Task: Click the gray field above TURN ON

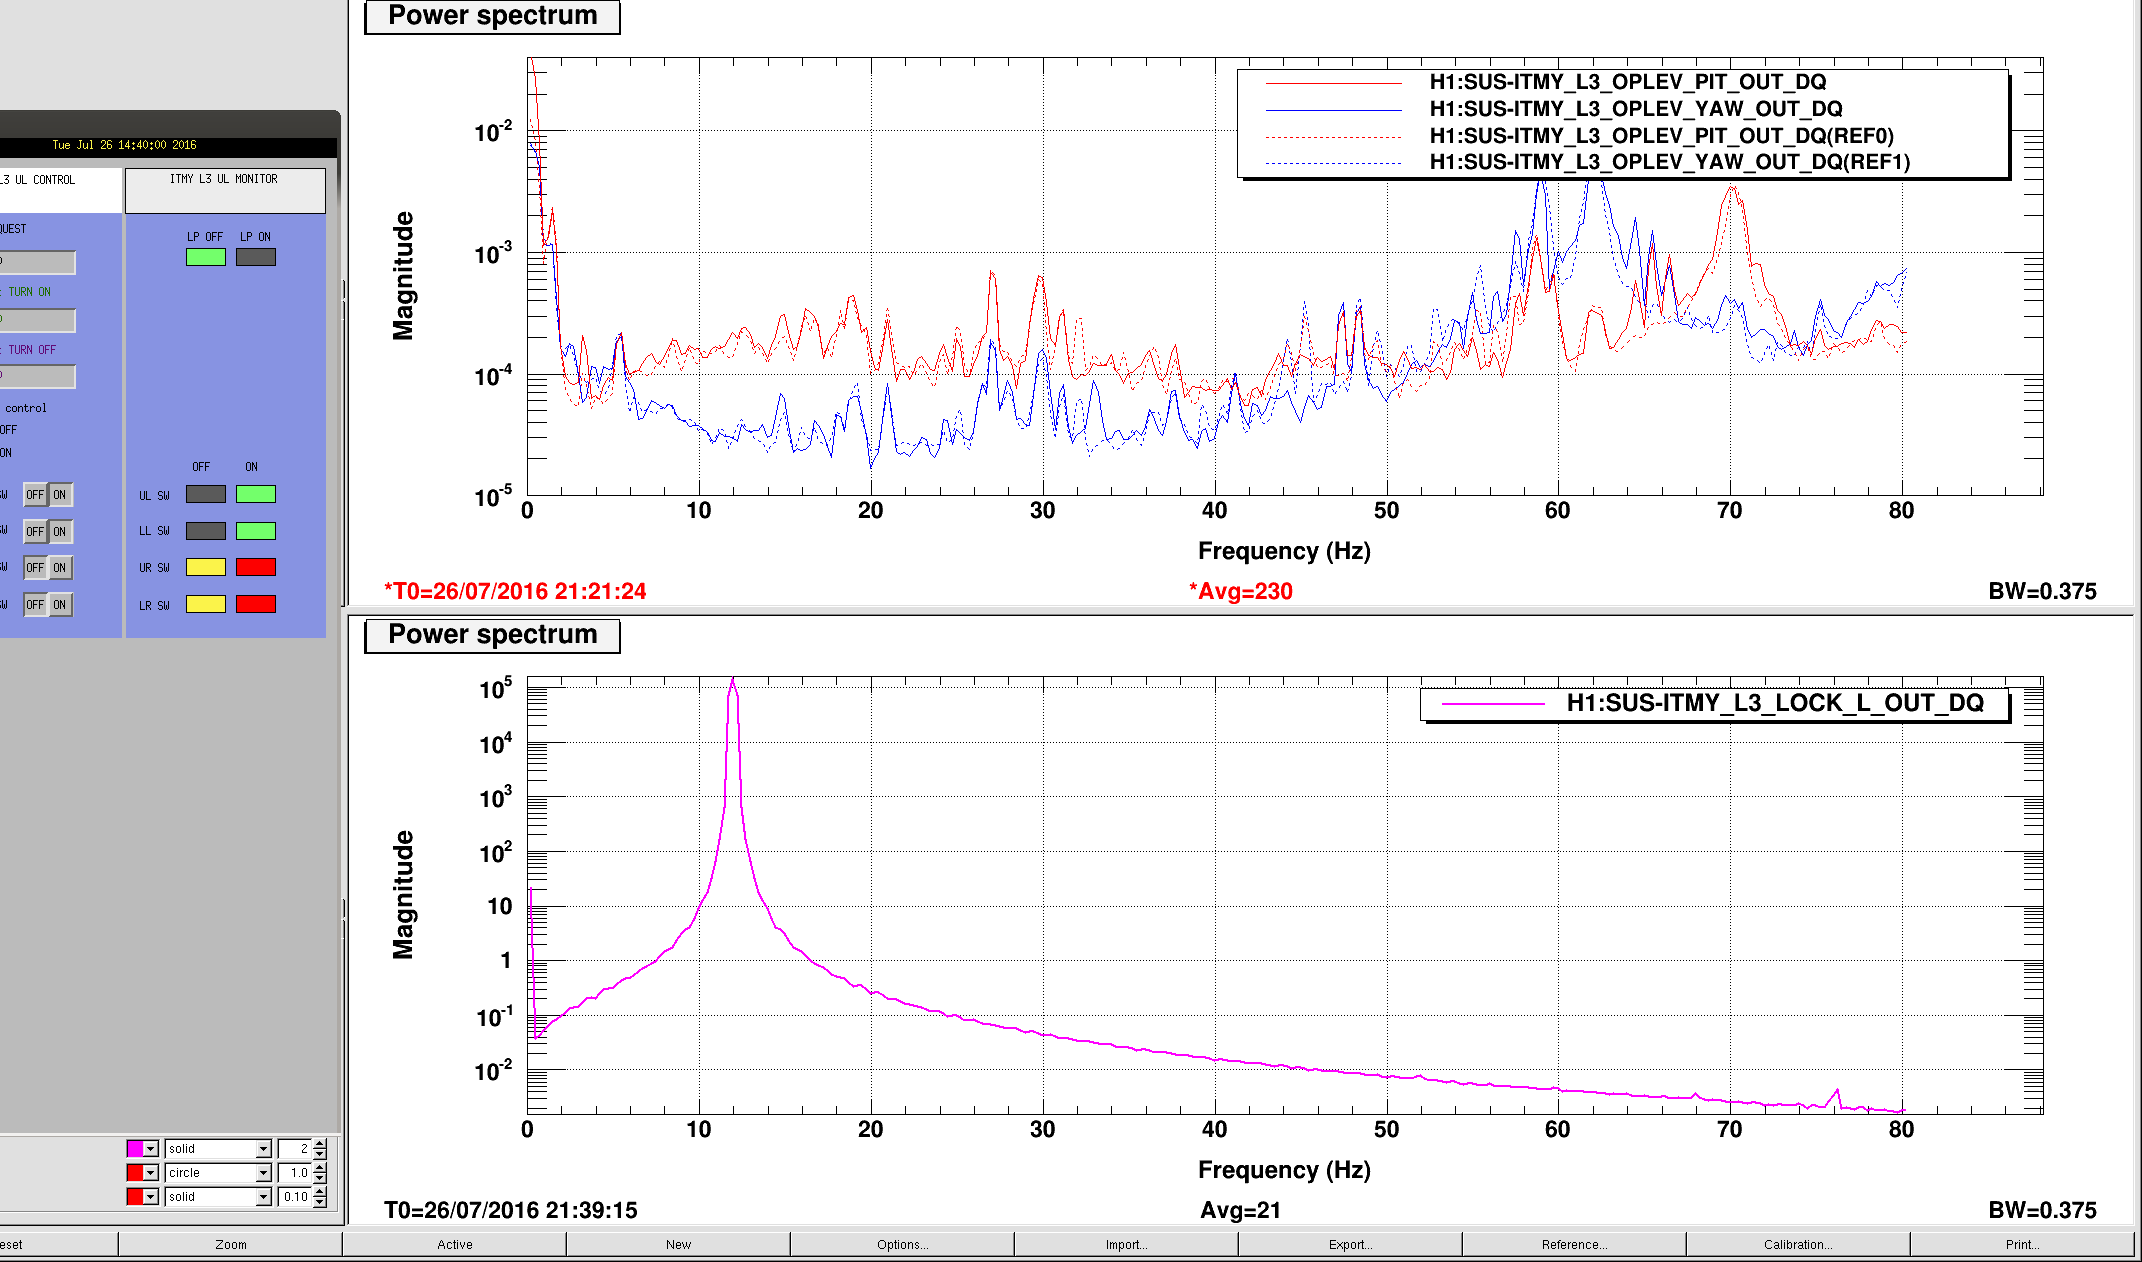Action: click(37, 262)
